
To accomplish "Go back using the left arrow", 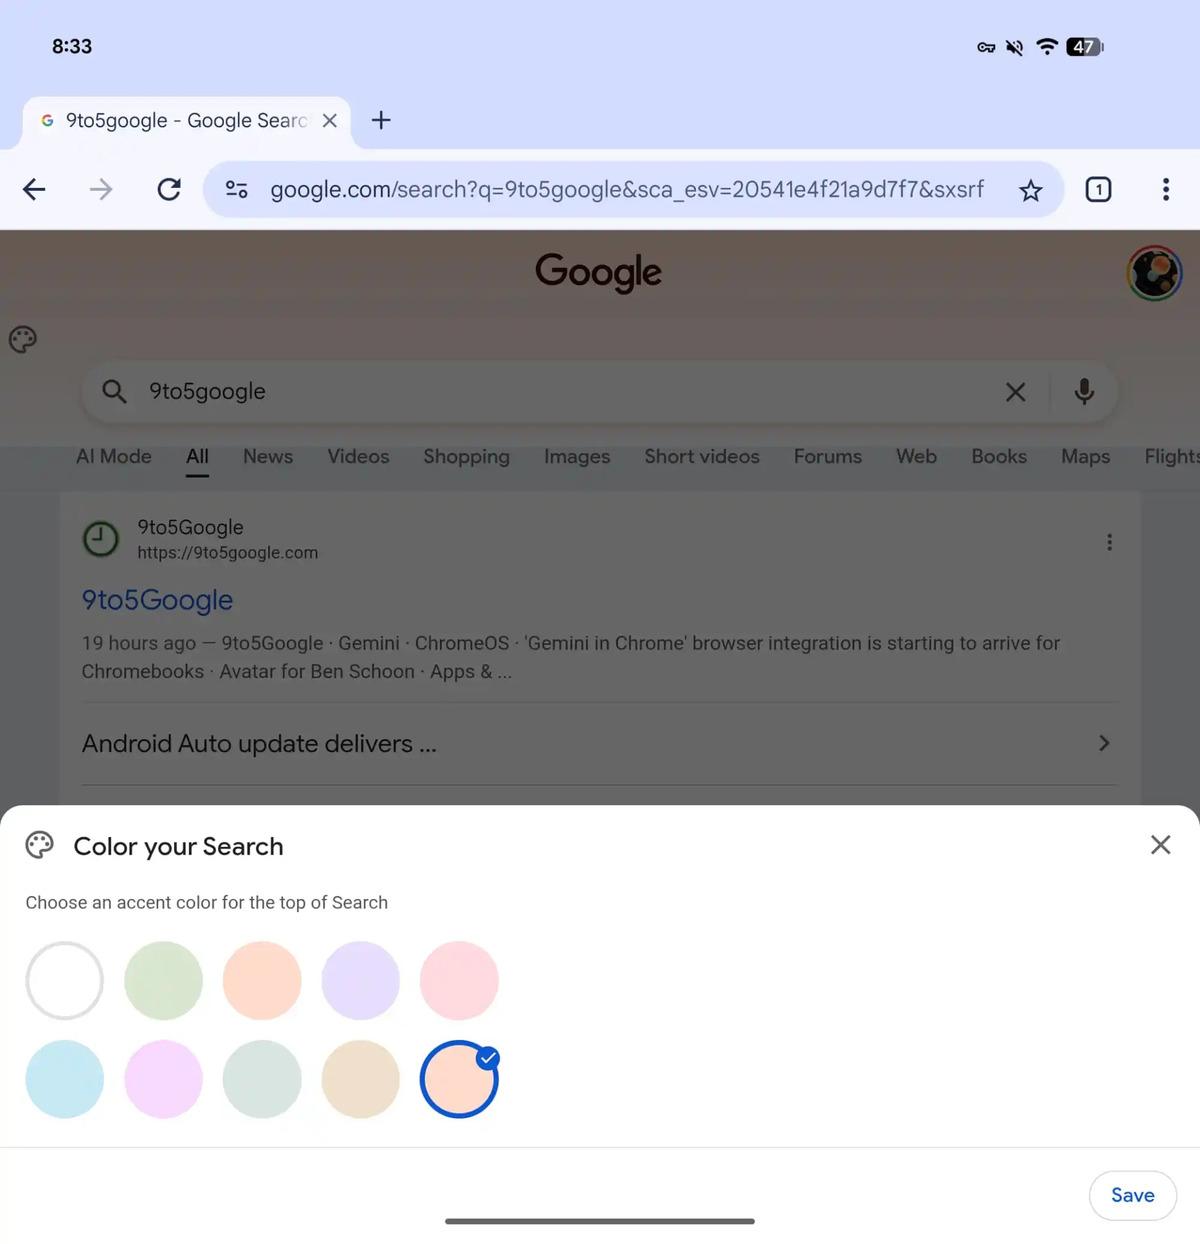I will [x=34, y=189].
